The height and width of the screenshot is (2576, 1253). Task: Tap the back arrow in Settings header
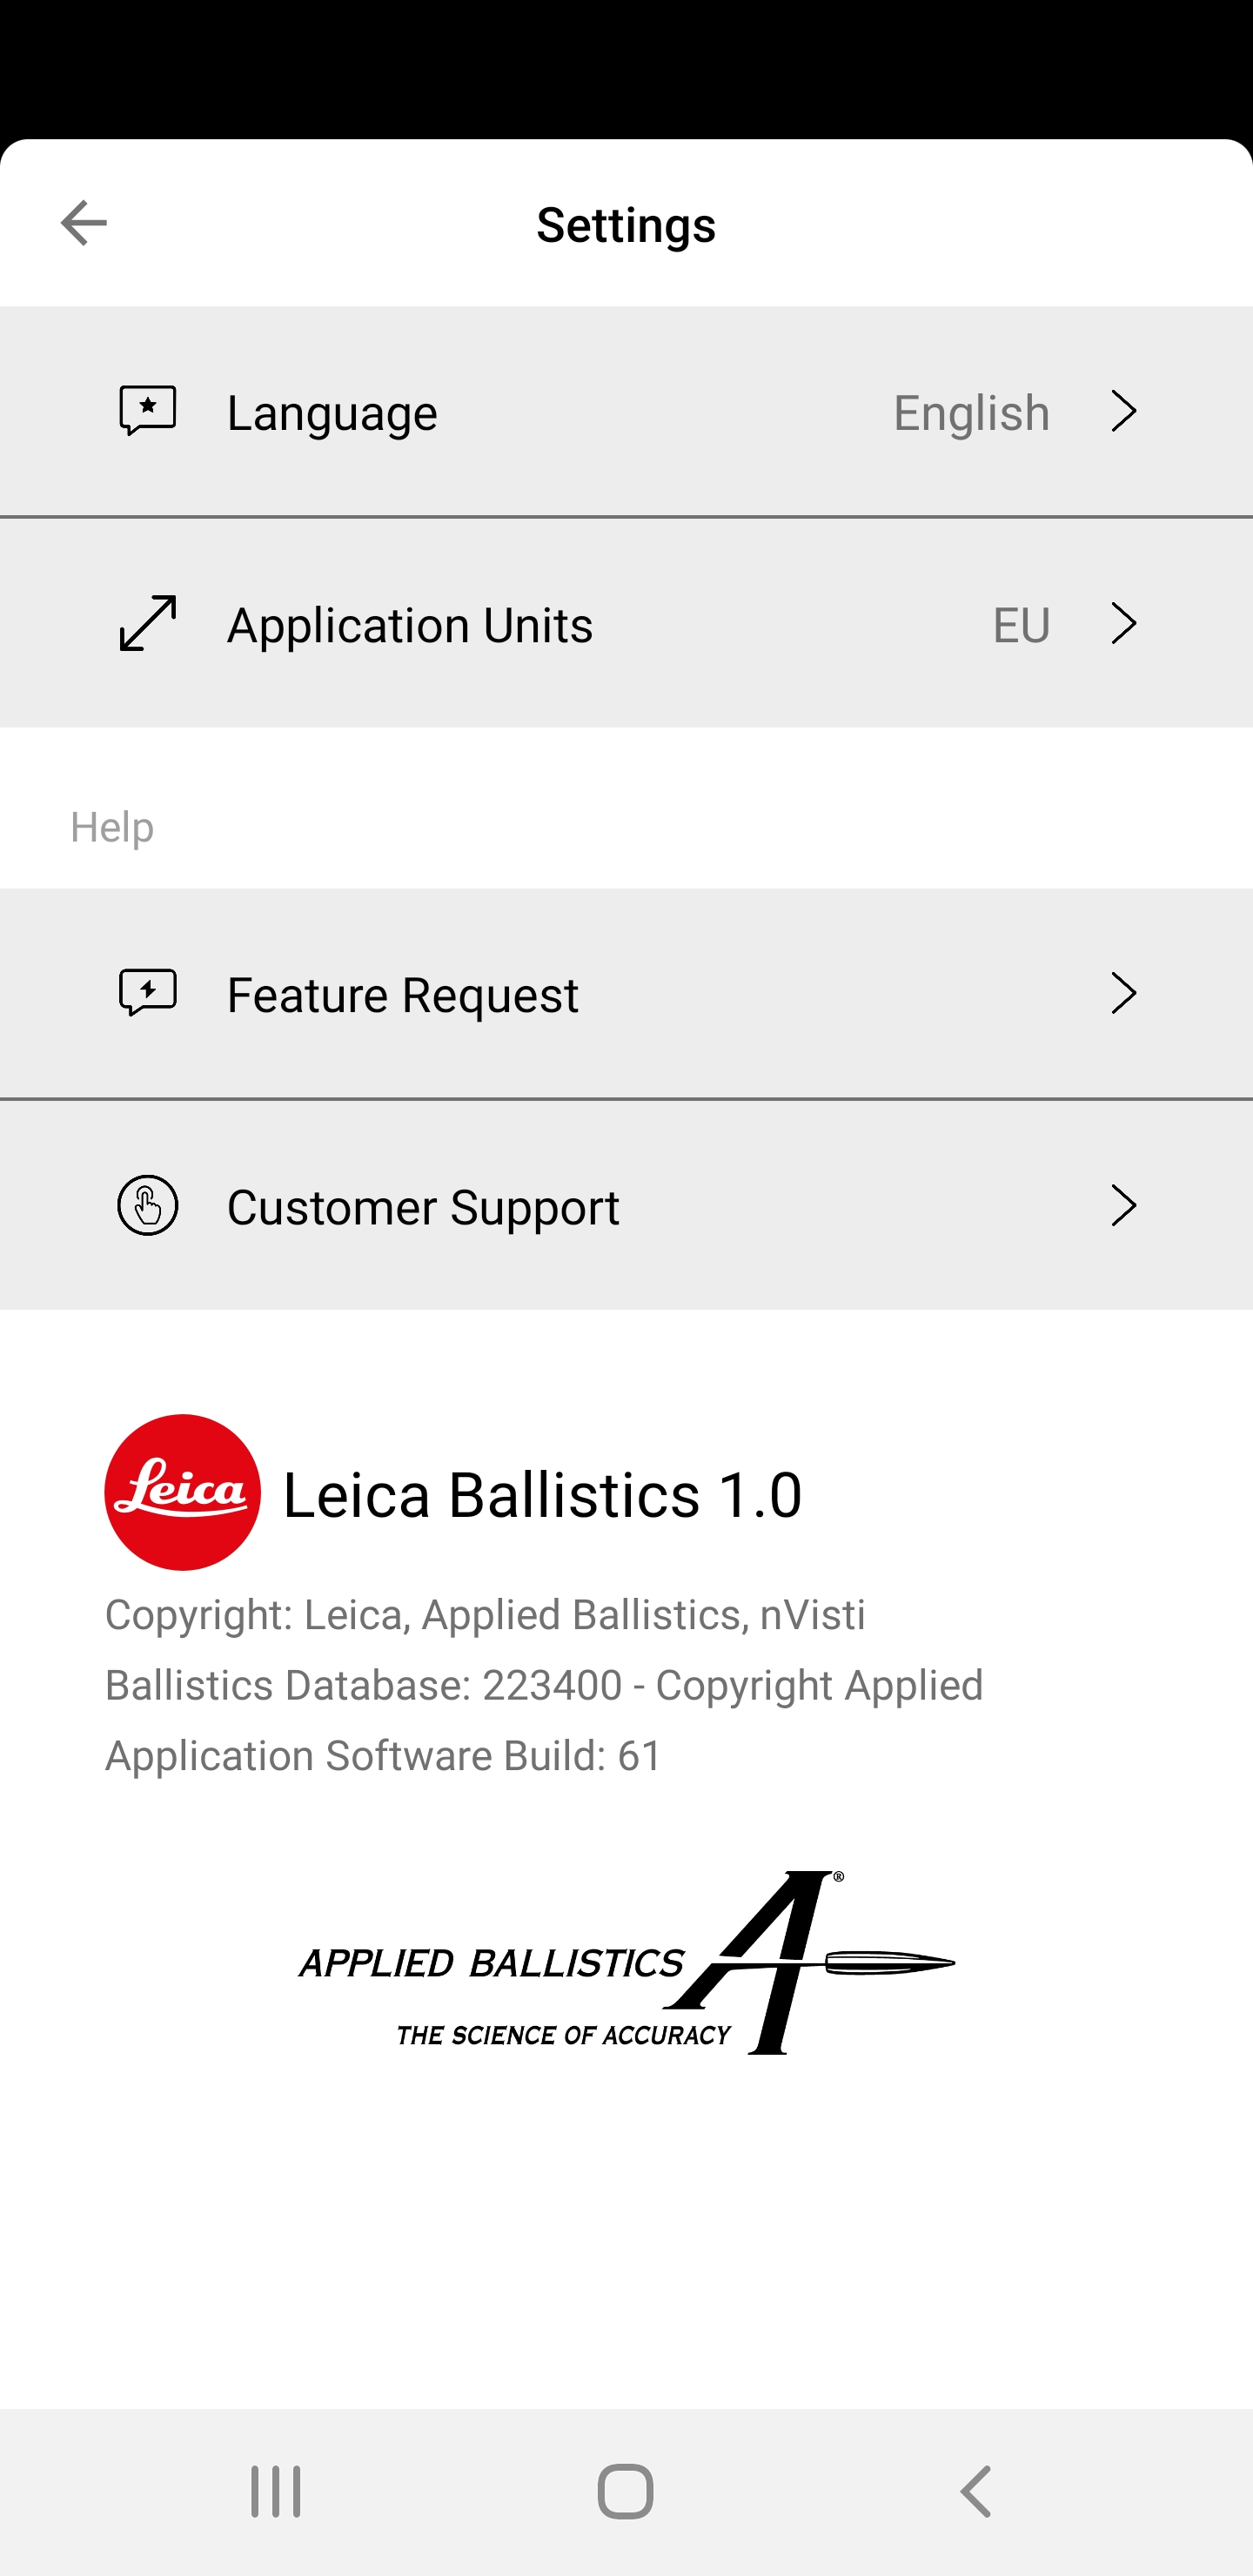pyautogui.click(x=84, y=222)
